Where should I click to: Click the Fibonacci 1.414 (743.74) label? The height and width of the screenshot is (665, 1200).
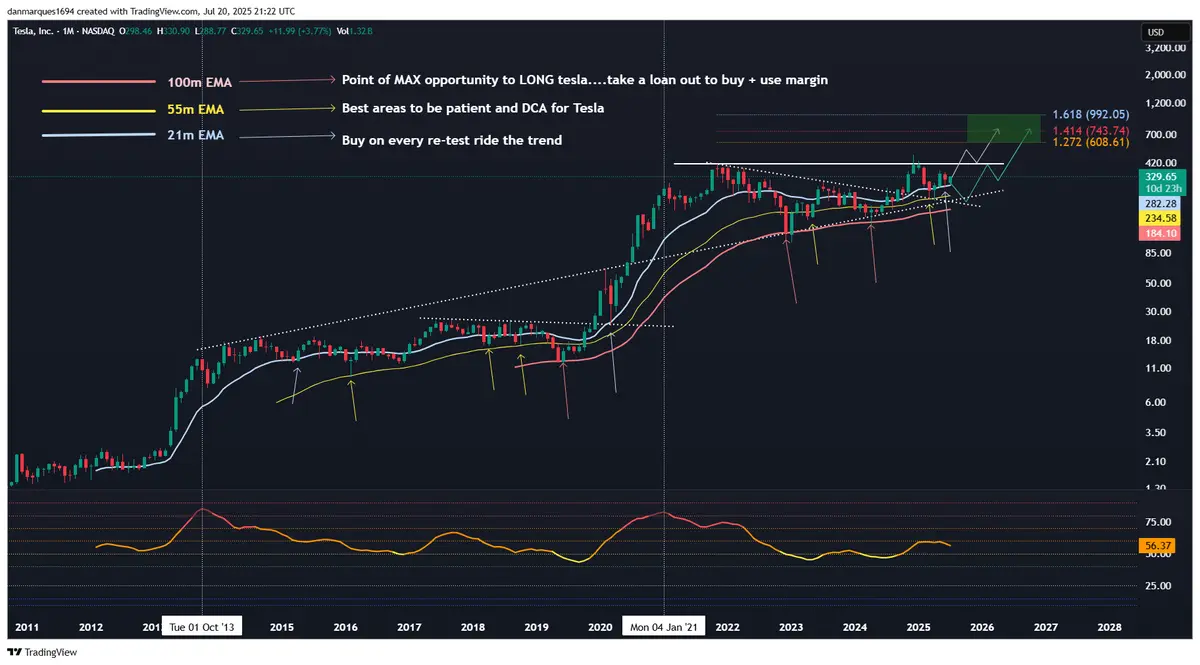[x=1091, y=130]
